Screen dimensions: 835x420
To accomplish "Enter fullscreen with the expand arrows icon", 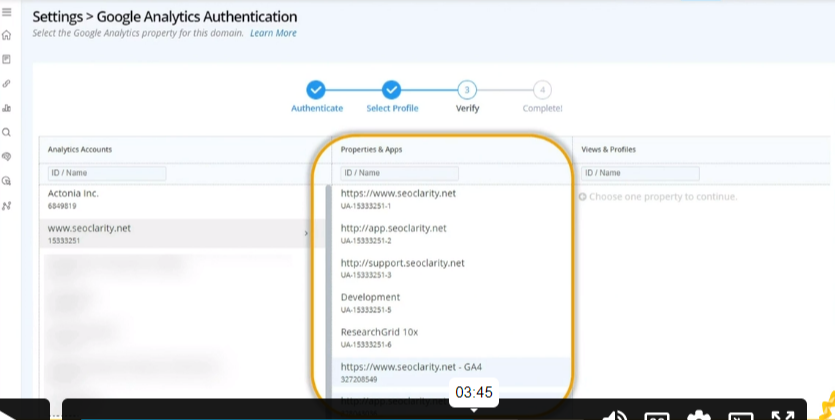I will [783, 414].
